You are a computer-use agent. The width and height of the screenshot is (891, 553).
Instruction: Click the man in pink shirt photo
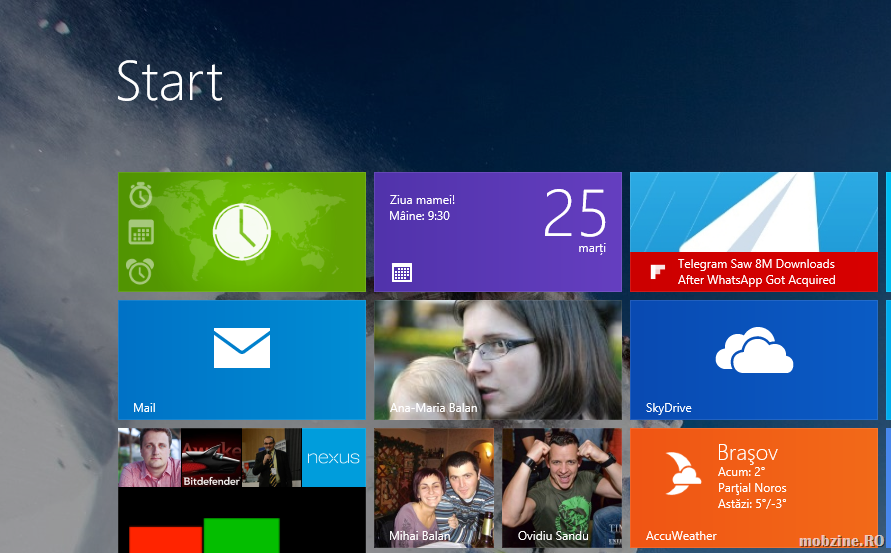149,458
